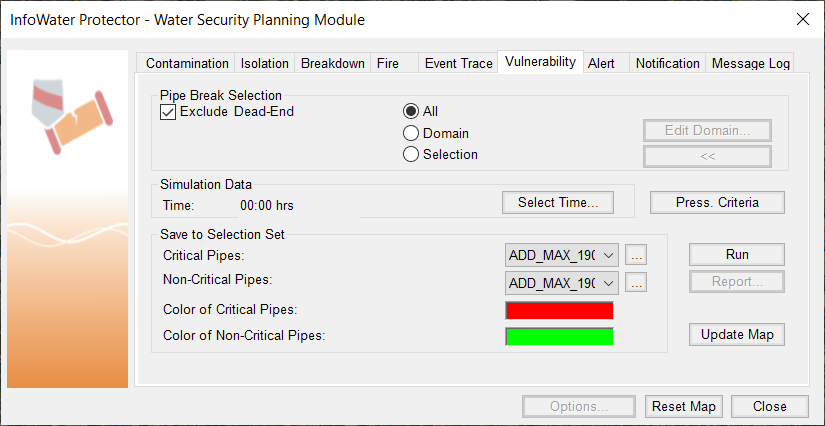The height and width of the screenshot is (426, 825).
Task: Click ellipsis button beside Non-Critical Pipes
Action: (636, 283)
